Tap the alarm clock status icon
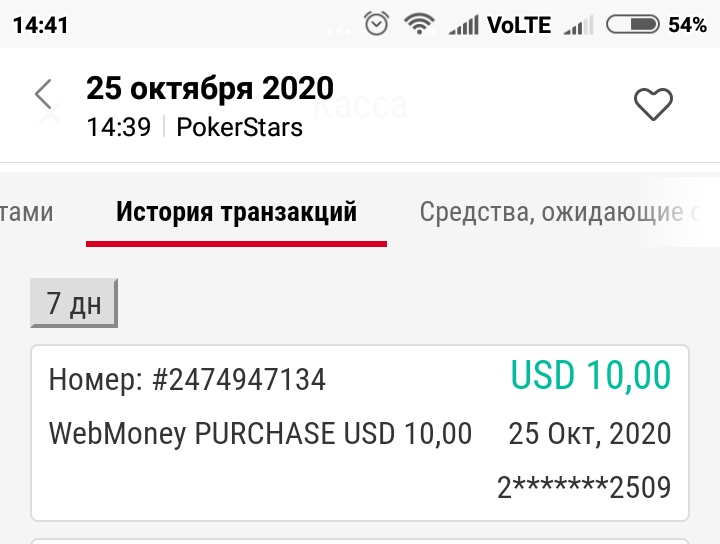Screen dimensions: 720x544 tap(377, 24)
